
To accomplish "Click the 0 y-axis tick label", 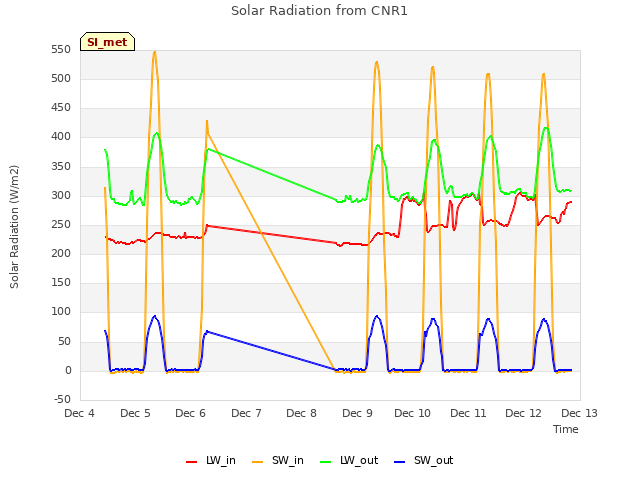I will click(x=68, y=371).
